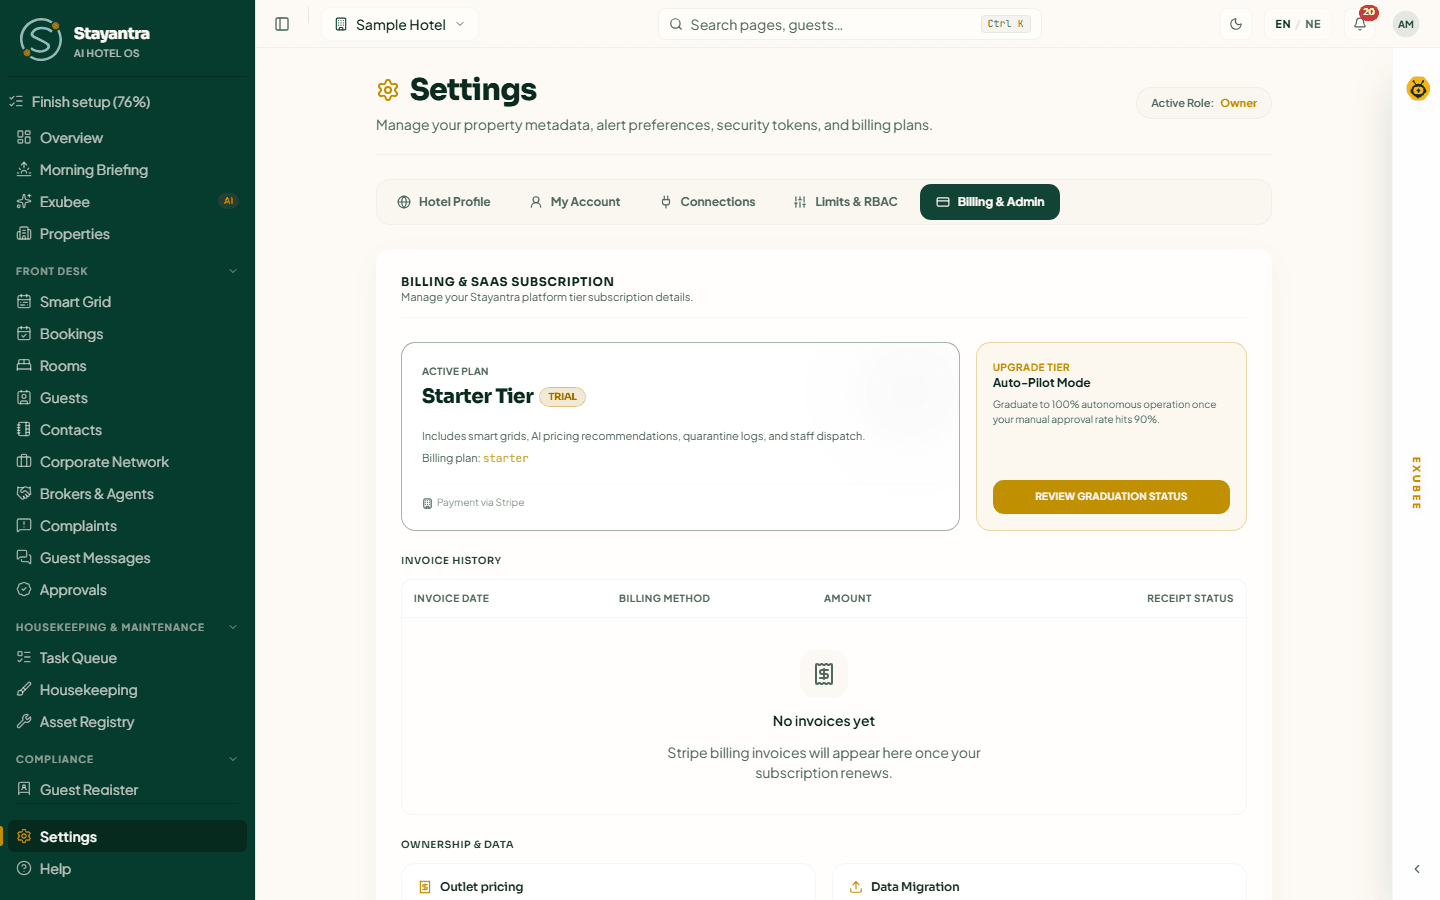1440x900 pixels.
Task: Collapse the Front Desk section
Action: [x=127, y=271]
